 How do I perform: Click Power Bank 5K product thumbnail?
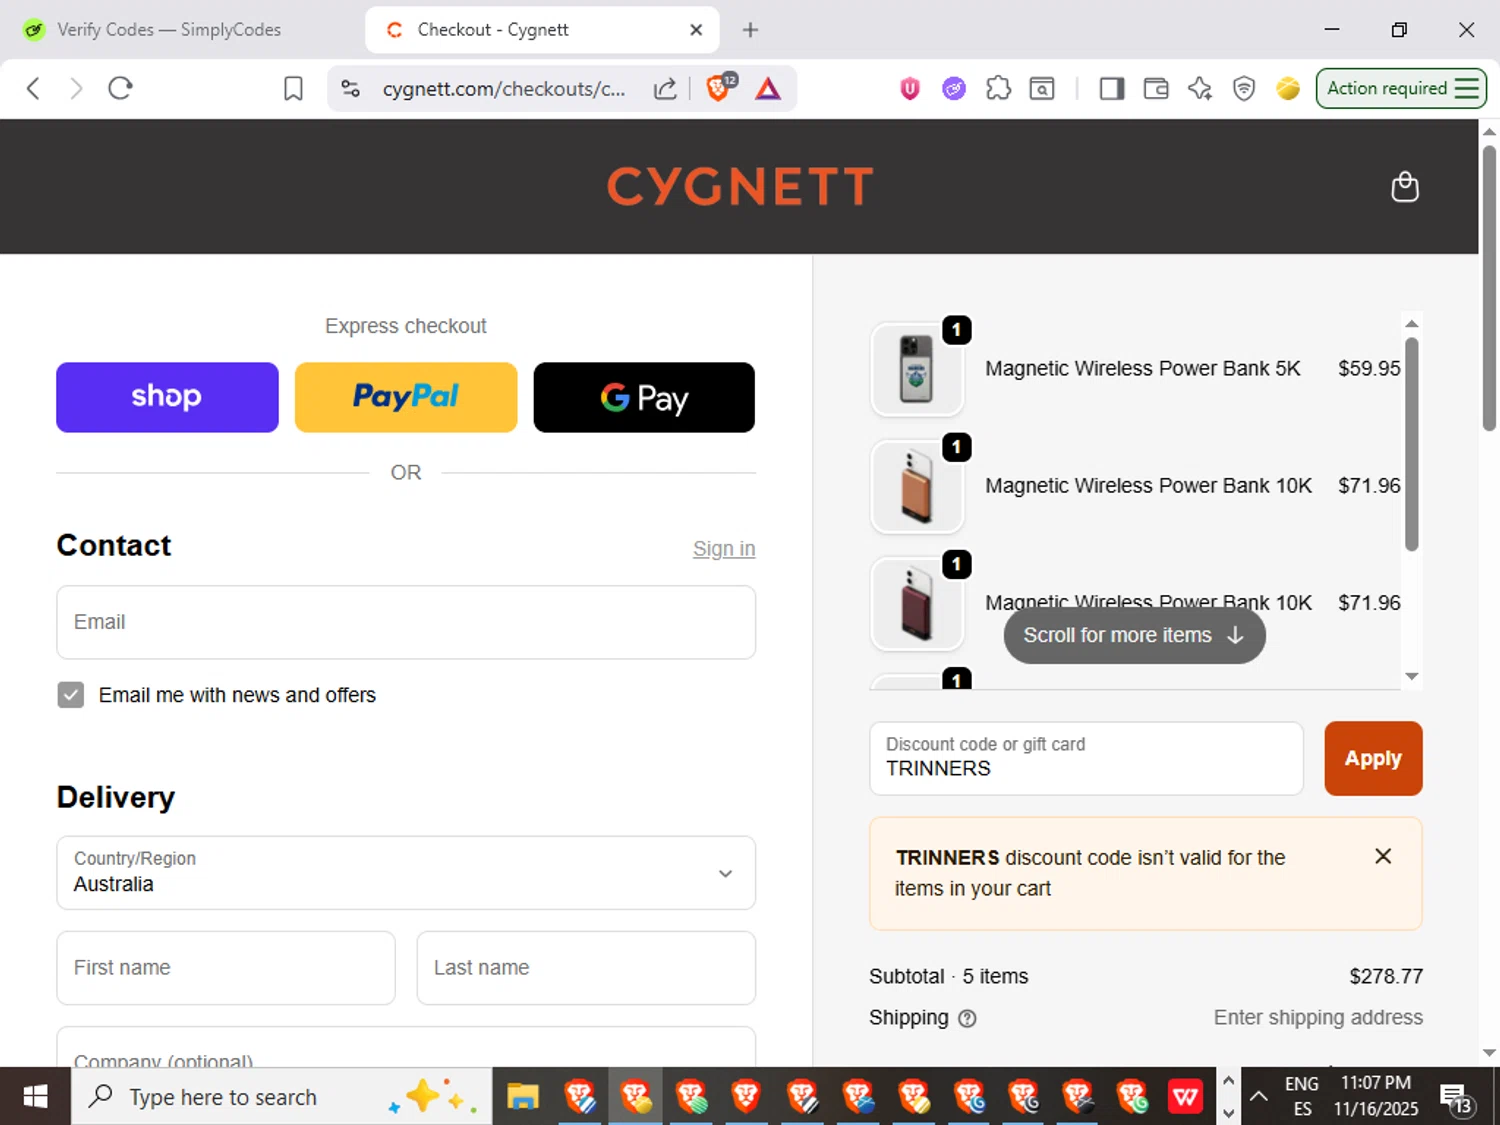point(917,369)
